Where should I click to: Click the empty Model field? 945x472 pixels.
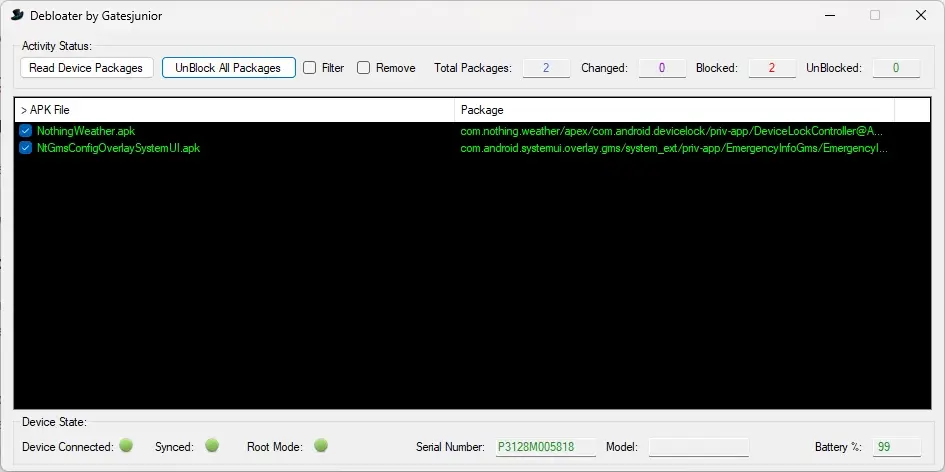click(x=699, y=447)
